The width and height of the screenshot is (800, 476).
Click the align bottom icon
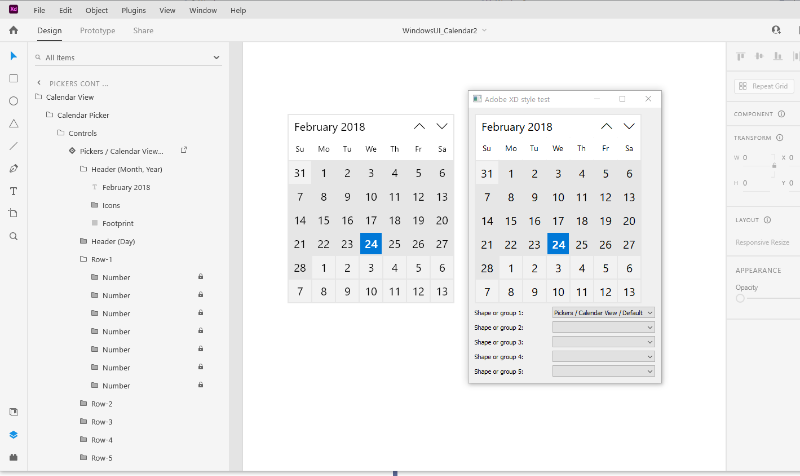tap(778, 56)
